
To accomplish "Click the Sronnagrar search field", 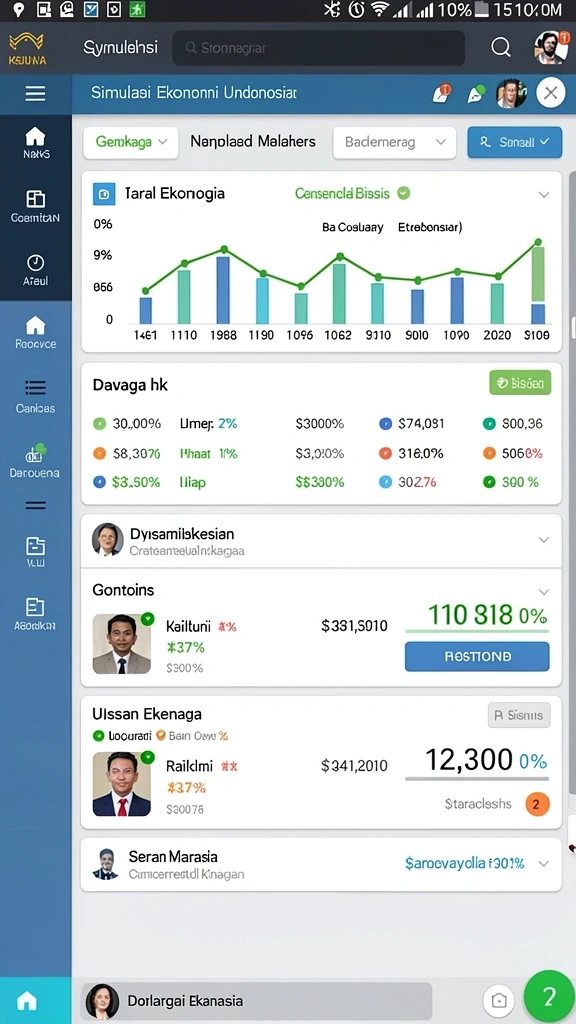I will (x=318, y=48).
